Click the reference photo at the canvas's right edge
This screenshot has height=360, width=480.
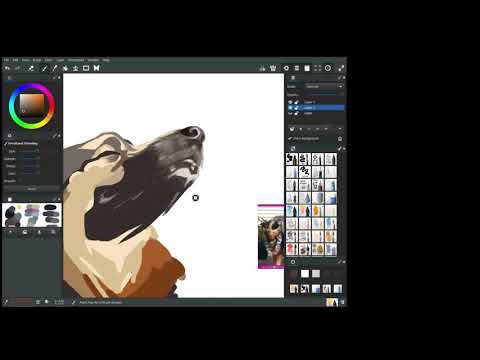[271, 237]
